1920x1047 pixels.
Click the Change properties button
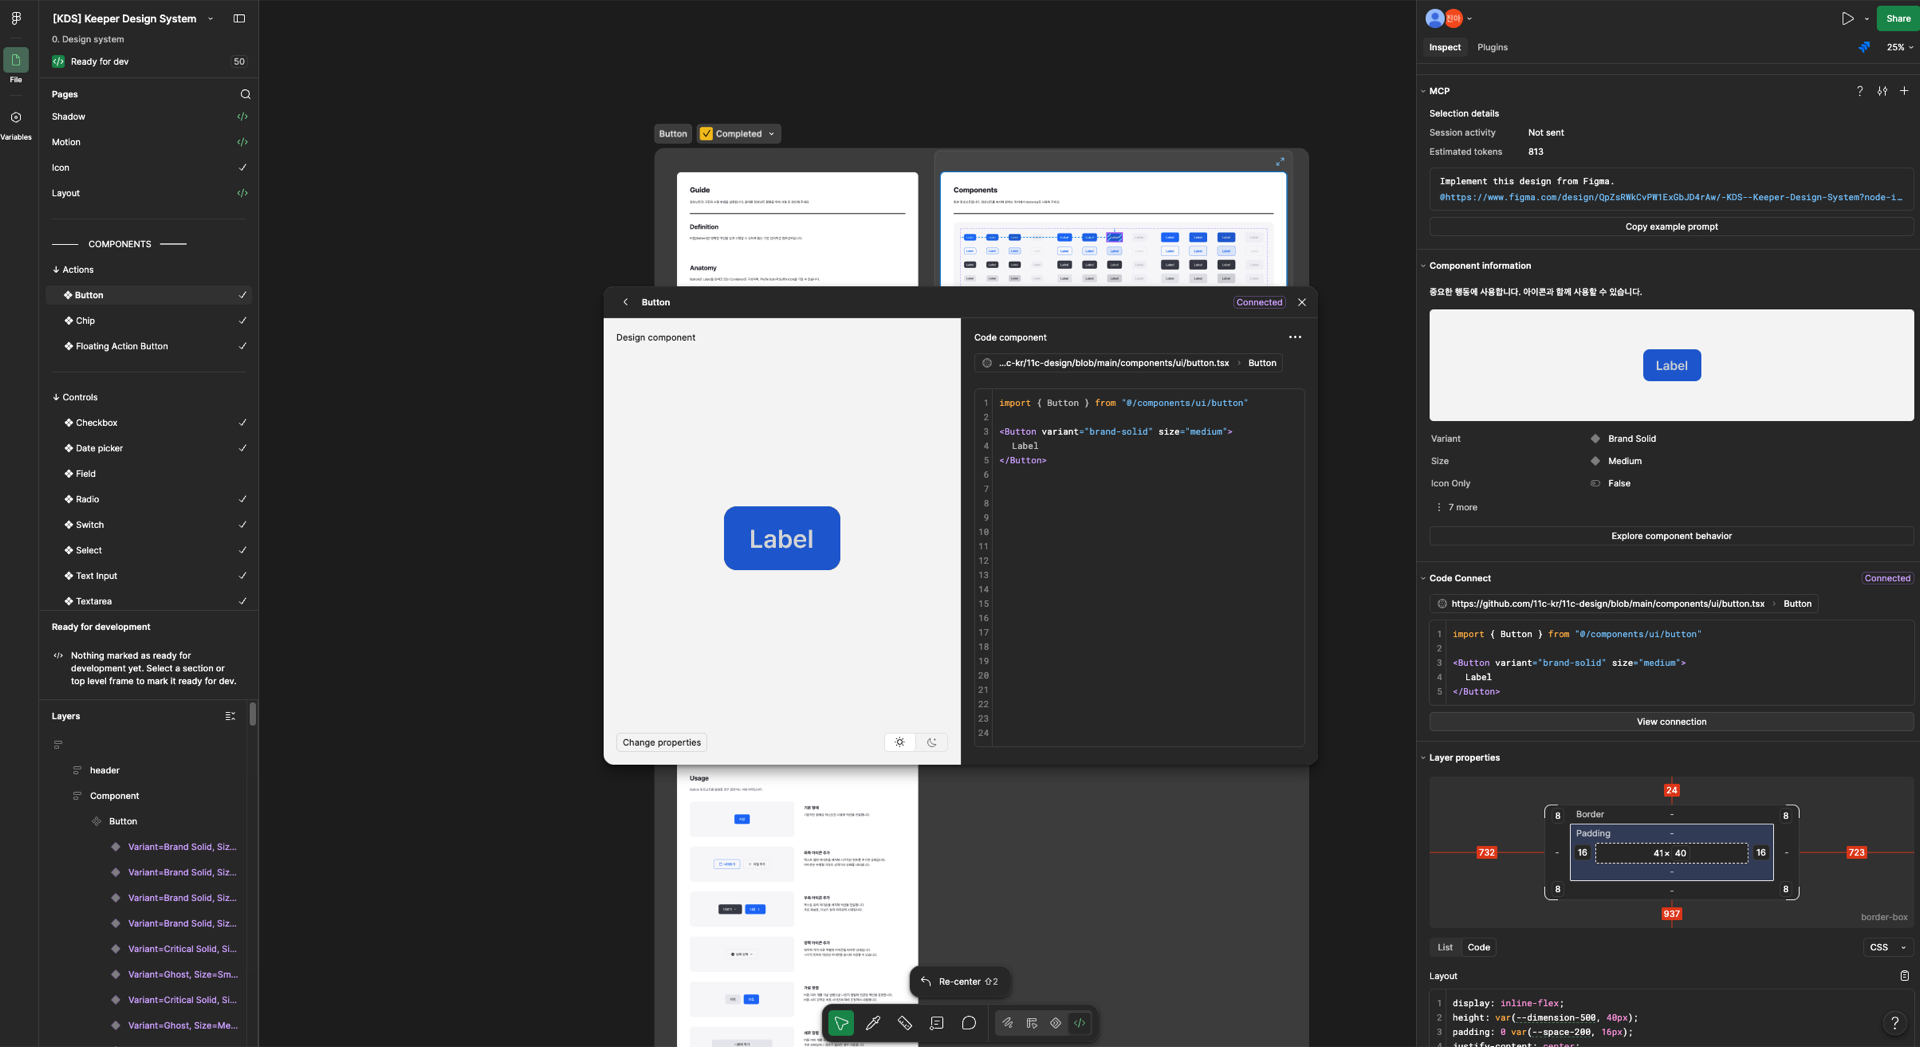point(661,742)
